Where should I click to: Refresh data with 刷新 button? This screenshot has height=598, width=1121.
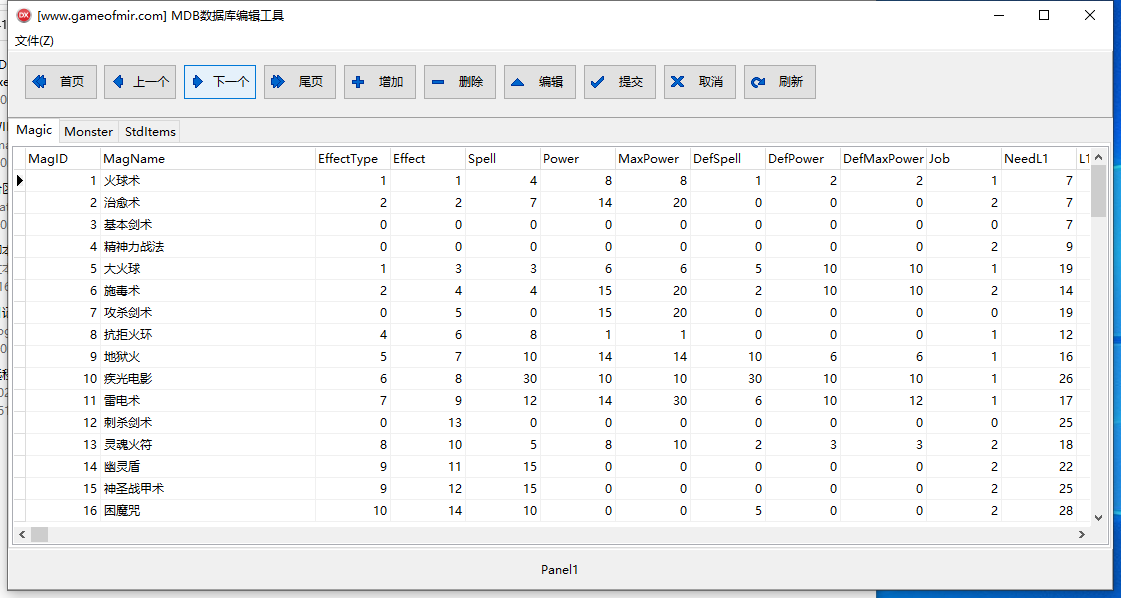780,82
